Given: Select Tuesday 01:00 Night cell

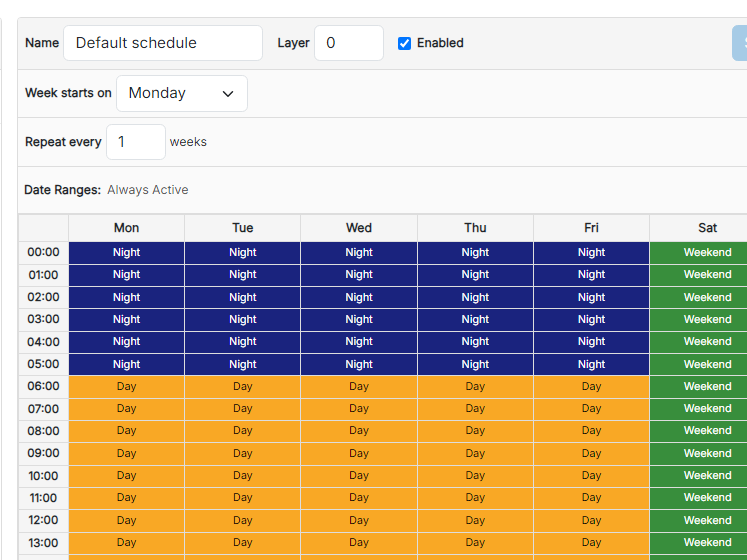Looking at the screenshot, I should click(x=242, y=275).
